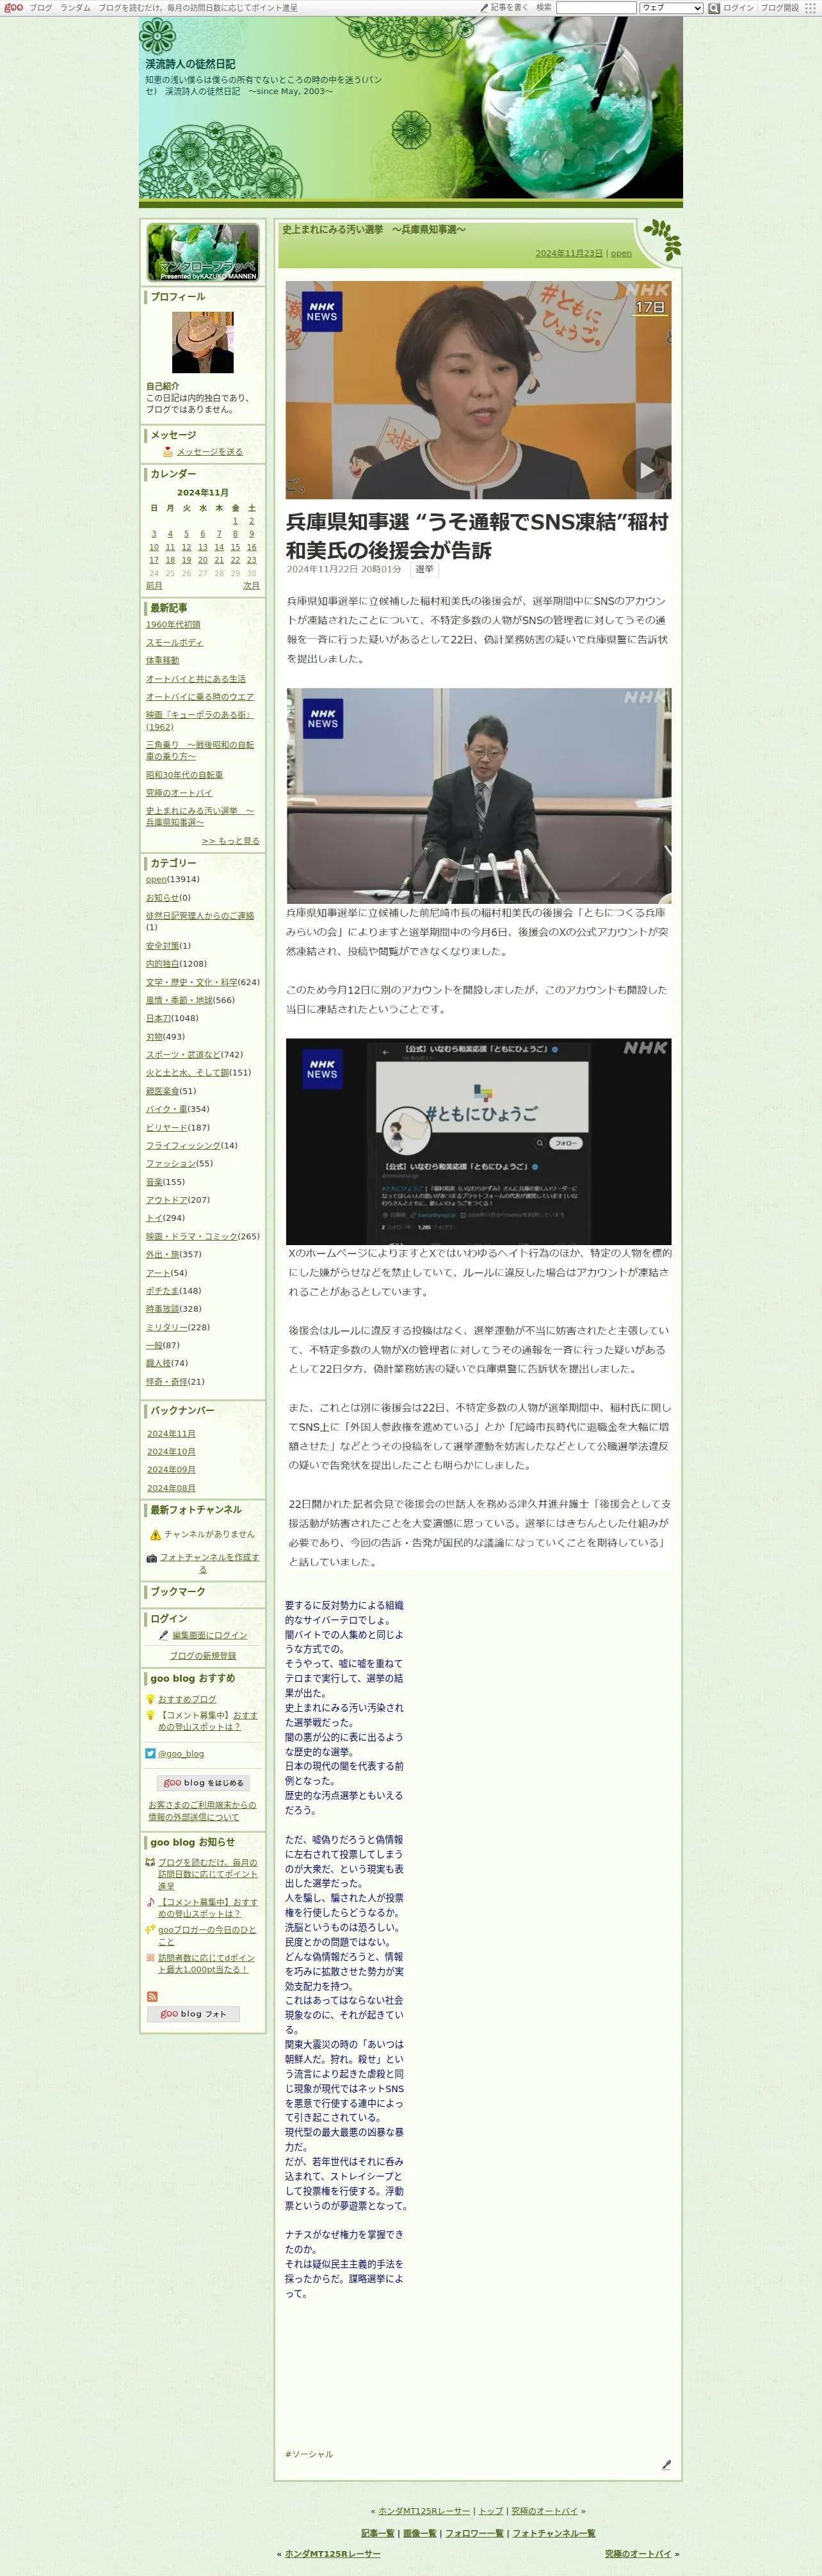
Task: Click the message icon next to メッセージを送る
Action: (x=168, y=452)
